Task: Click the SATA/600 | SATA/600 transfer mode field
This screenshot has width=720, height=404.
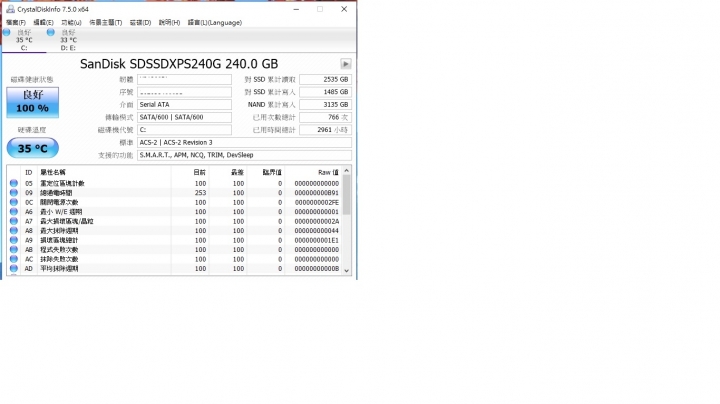Action: (x=184, y=118)
